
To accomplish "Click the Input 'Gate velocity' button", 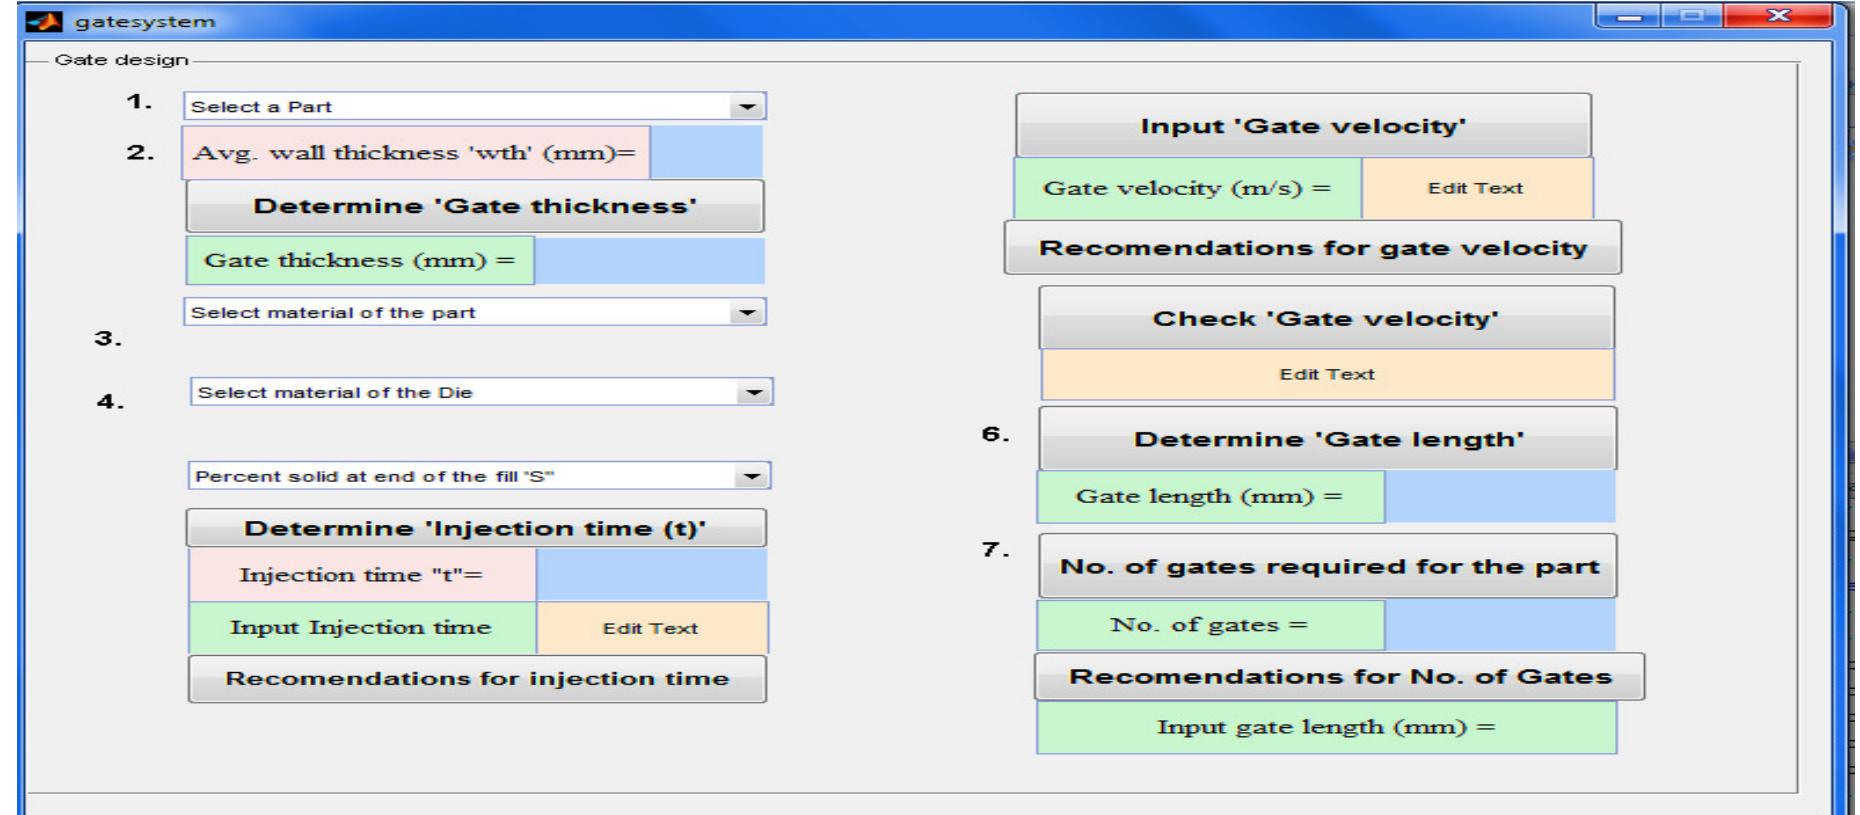I will tap(1303, 126).
